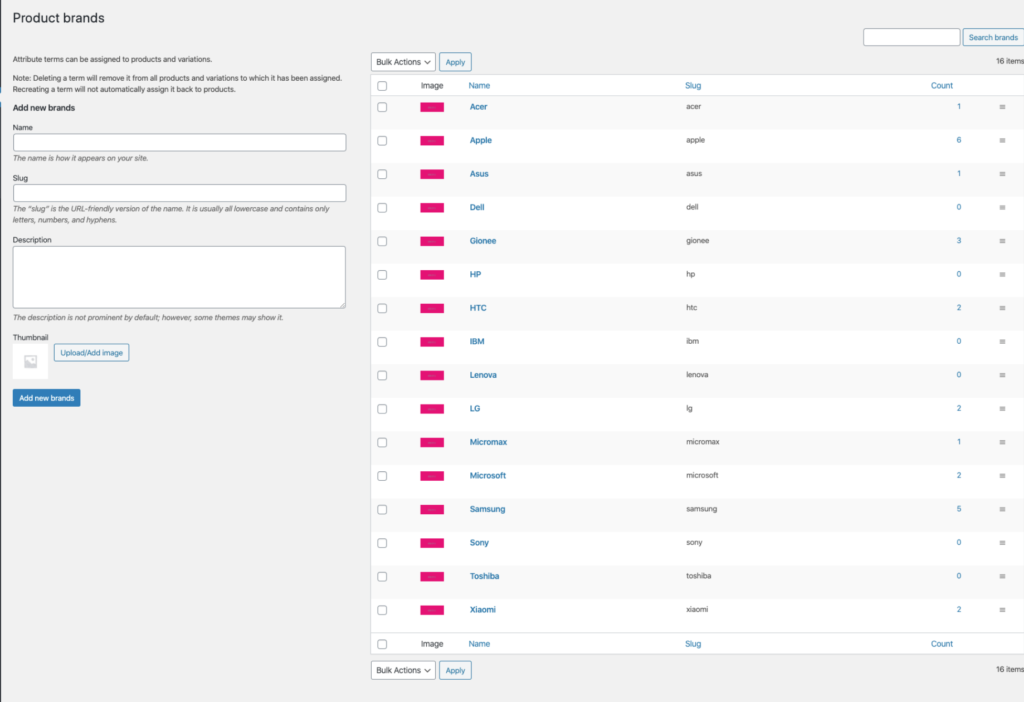Click the drag handle icon for IBM
1024x702 pixels.
(x=1002, y=342)
